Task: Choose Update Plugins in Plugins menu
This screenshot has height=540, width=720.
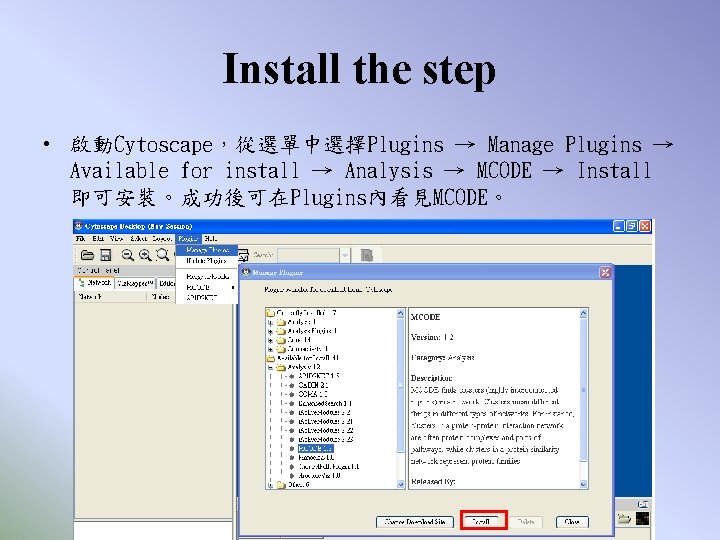Action: coord(207,260)
